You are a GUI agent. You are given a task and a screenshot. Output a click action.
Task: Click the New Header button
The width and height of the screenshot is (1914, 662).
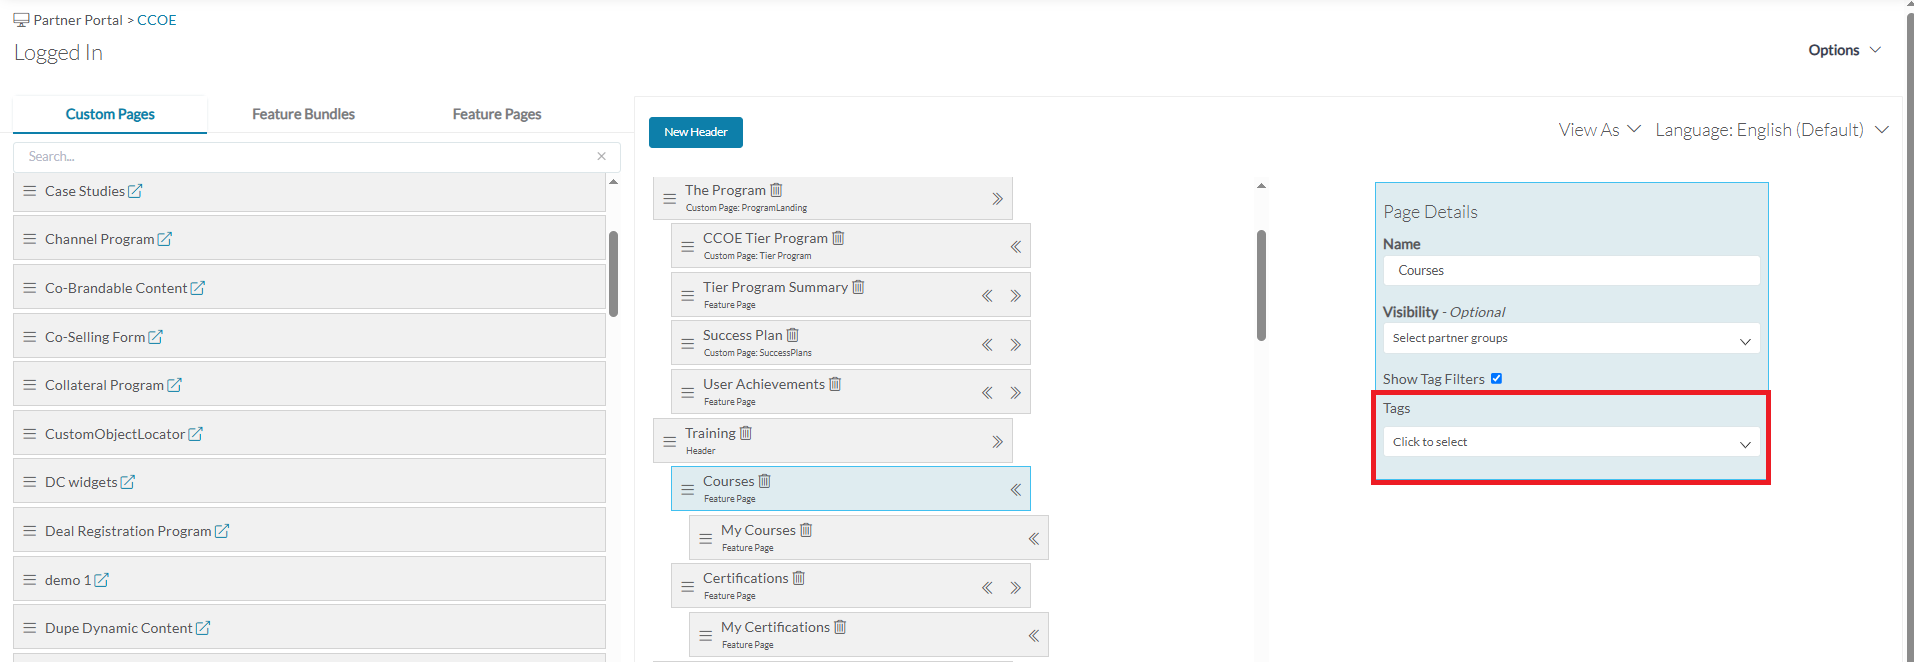click(696, 132)
